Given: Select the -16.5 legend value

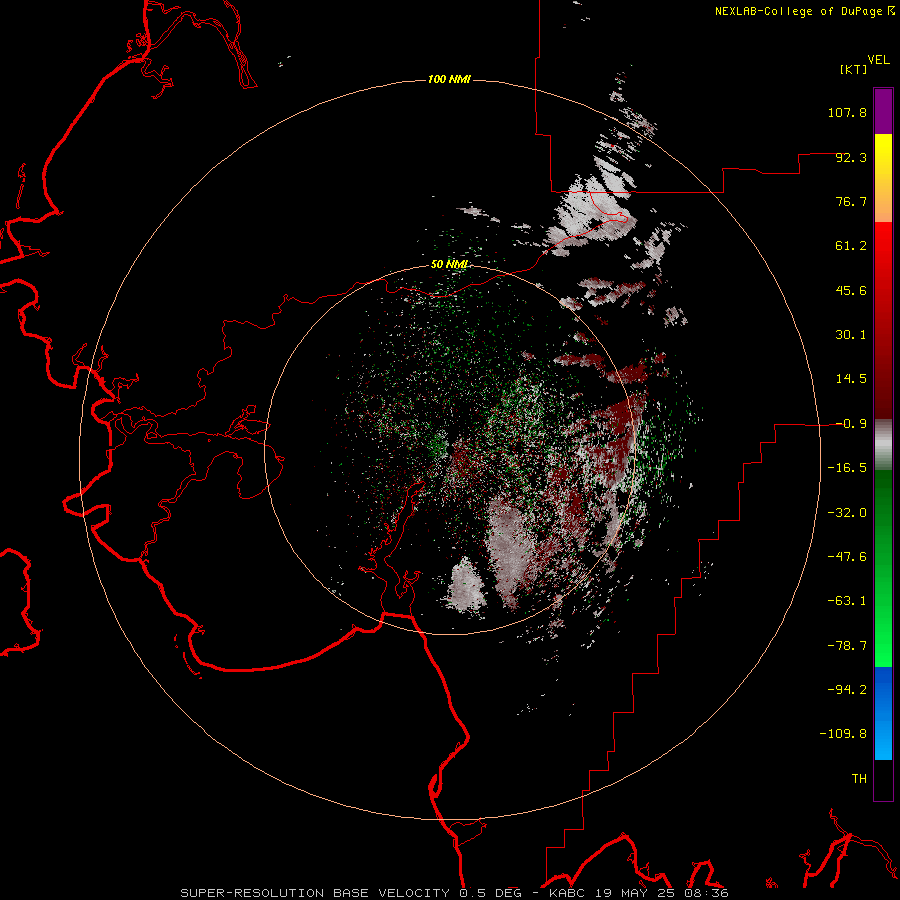Looking at the screenshot, I should pos(847,468).
